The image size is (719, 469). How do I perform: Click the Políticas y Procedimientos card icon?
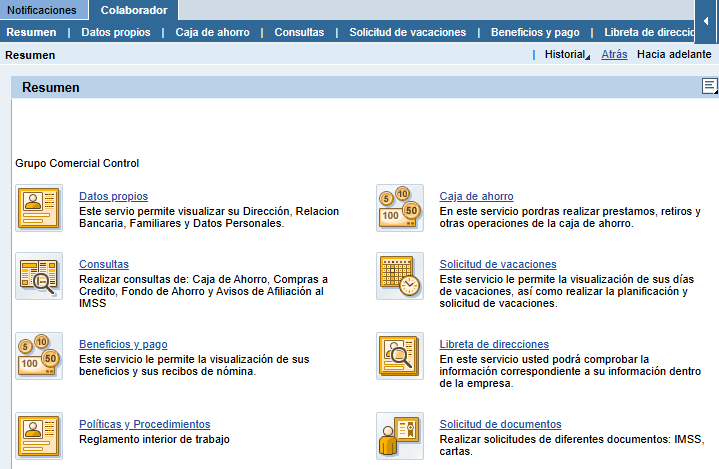coord(39,435)
